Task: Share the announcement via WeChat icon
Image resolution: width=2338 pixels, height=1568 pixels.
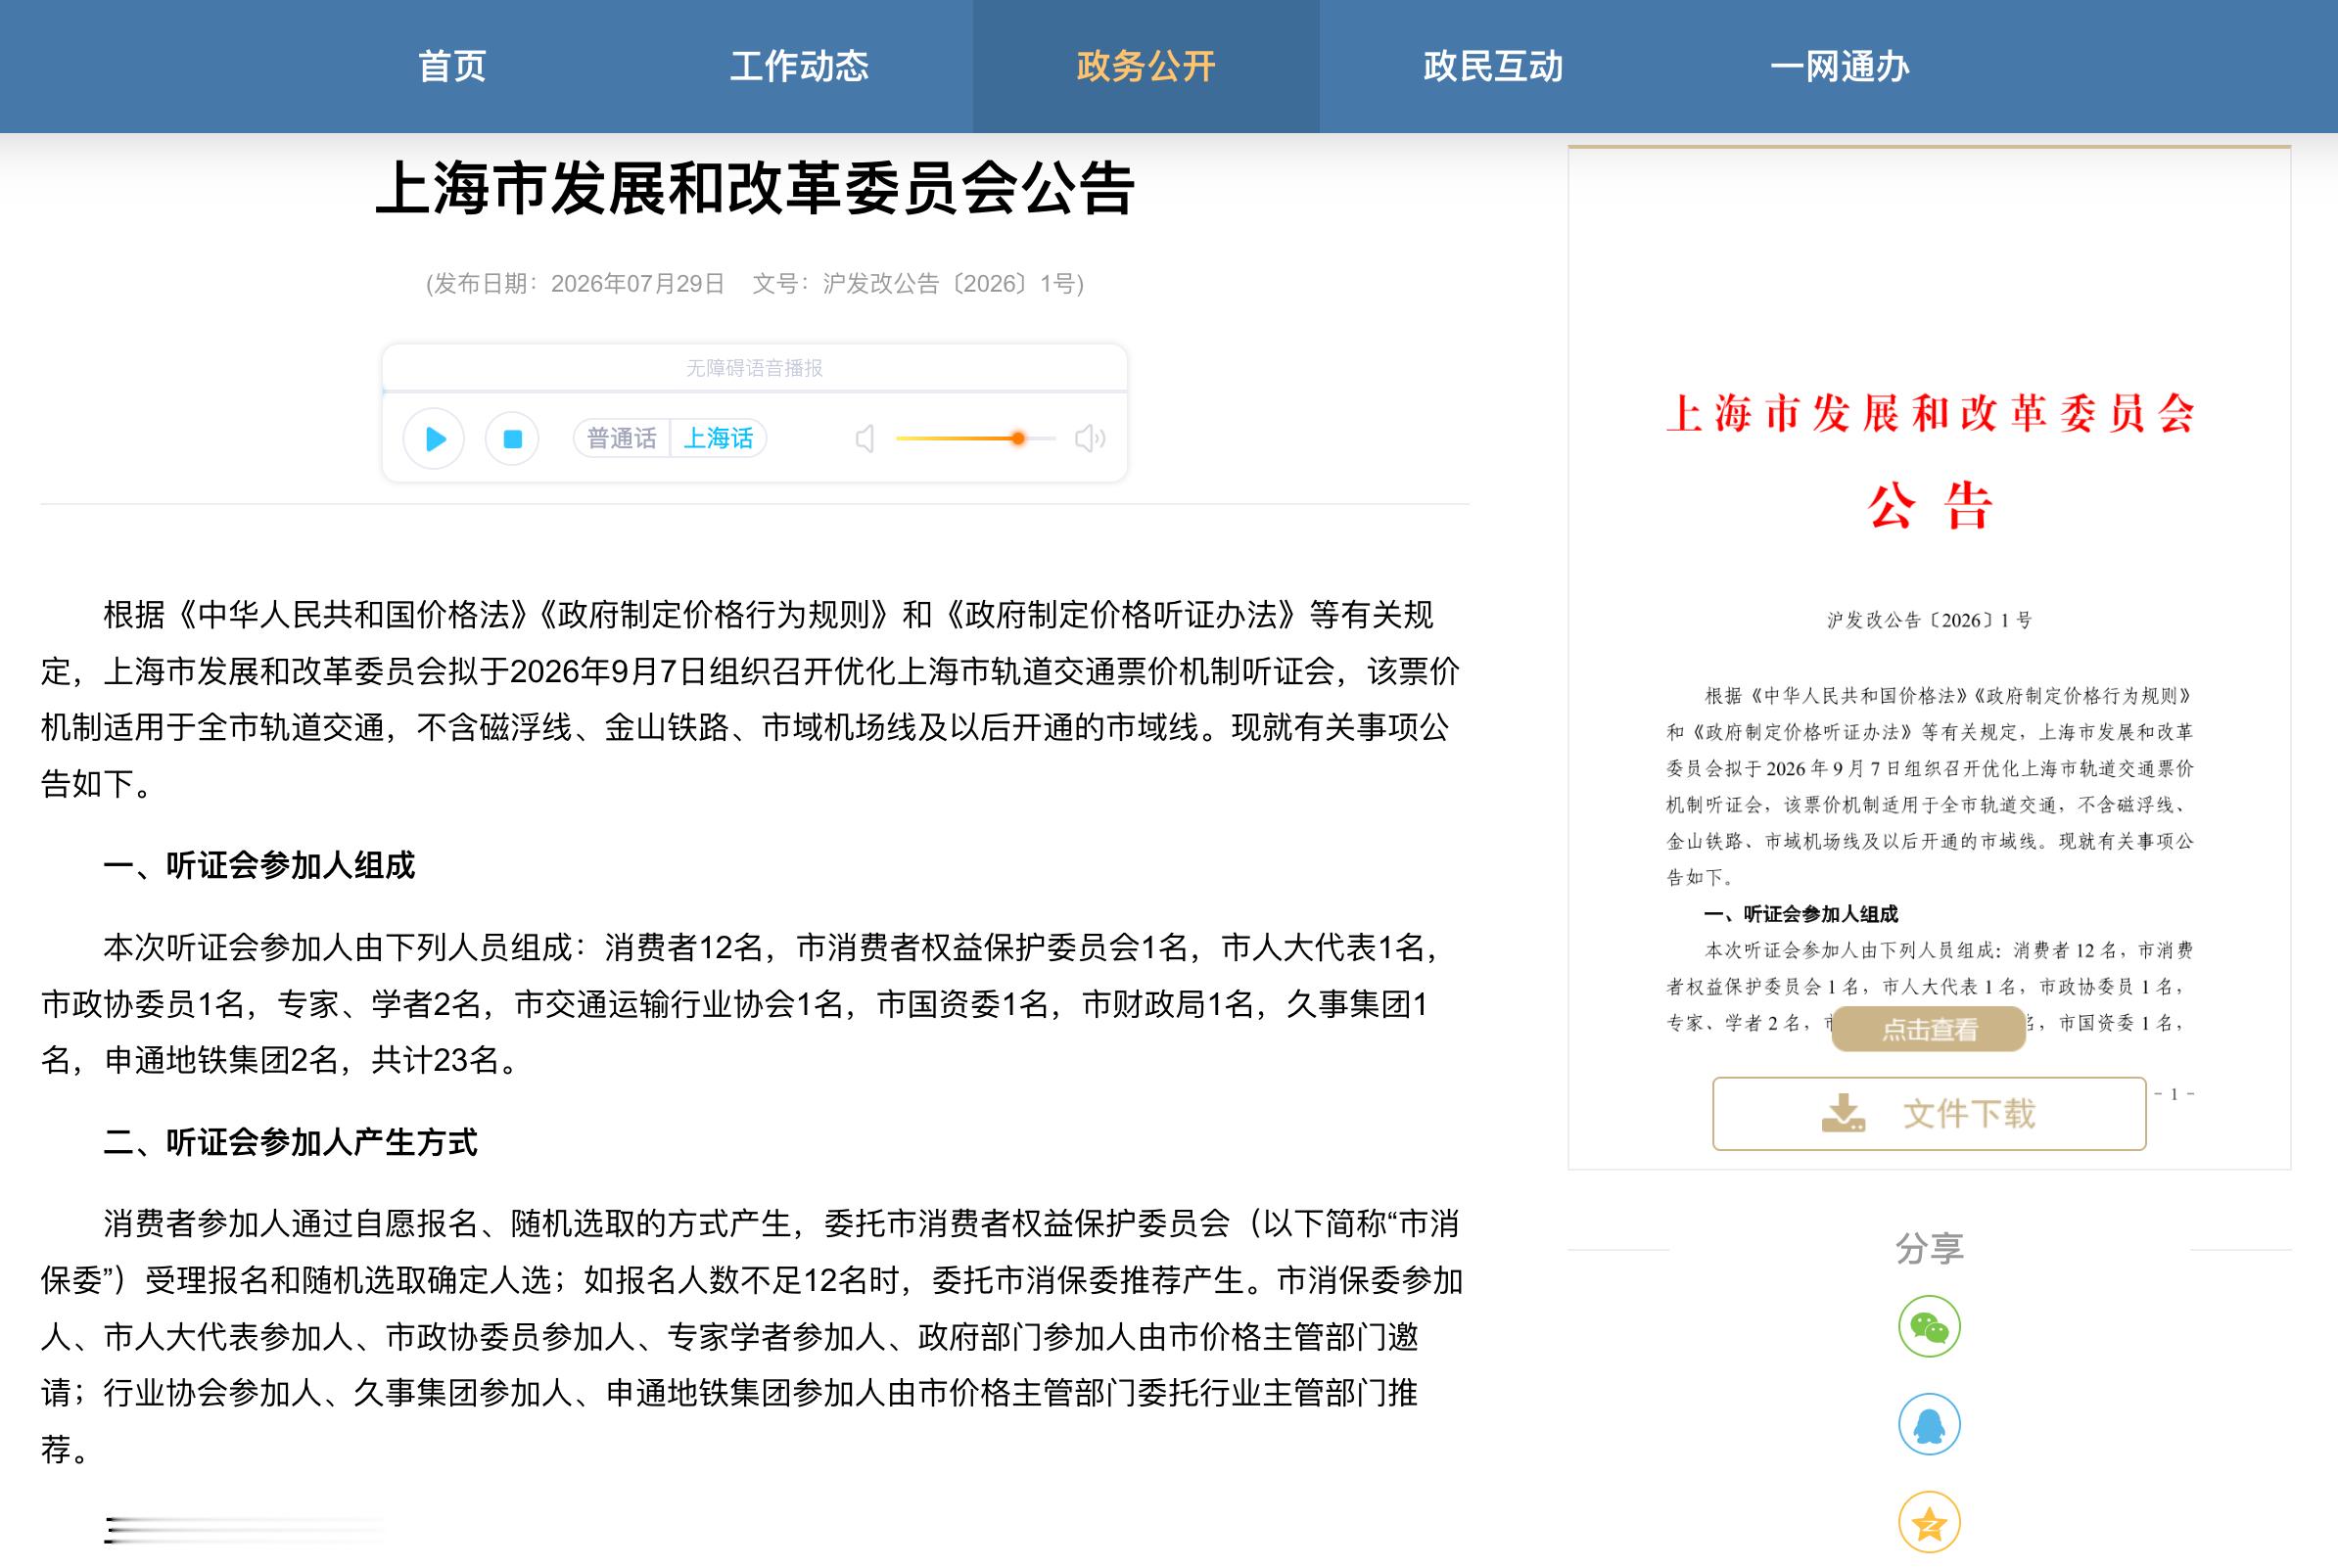Action: pos(1929,1327)
